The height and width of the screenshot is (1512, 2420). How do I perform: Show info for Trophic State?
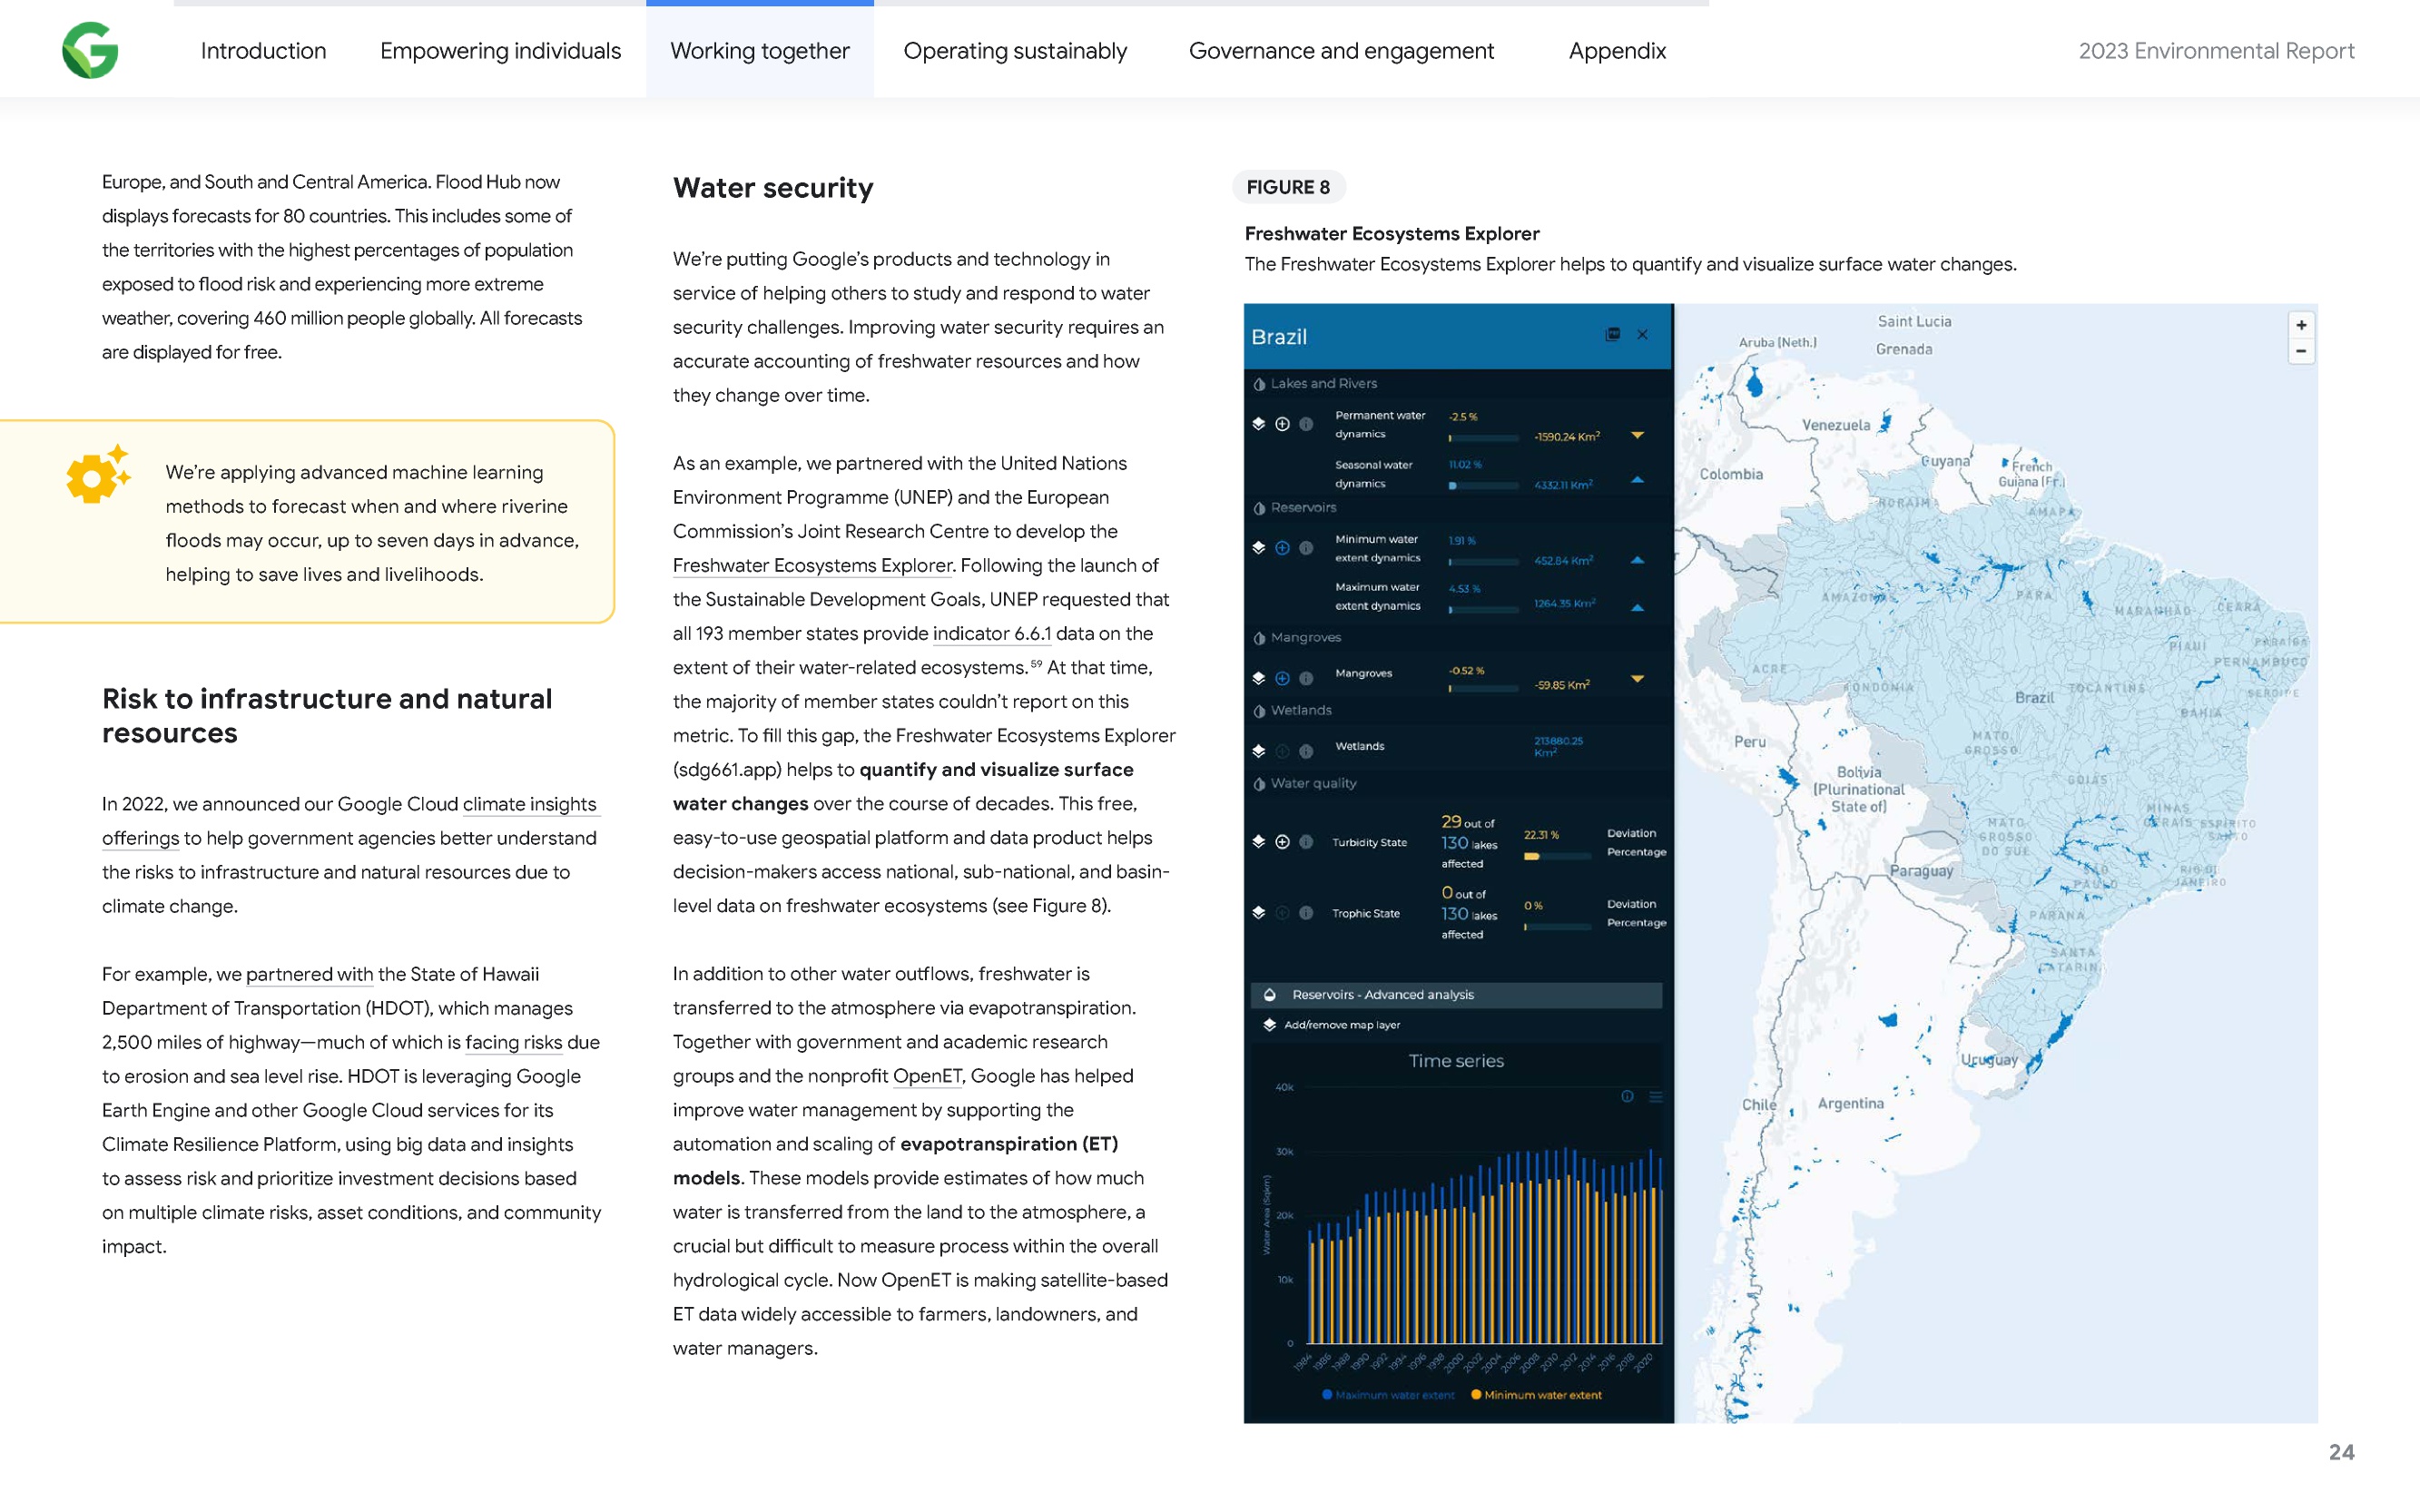[x=1306, y=913]
